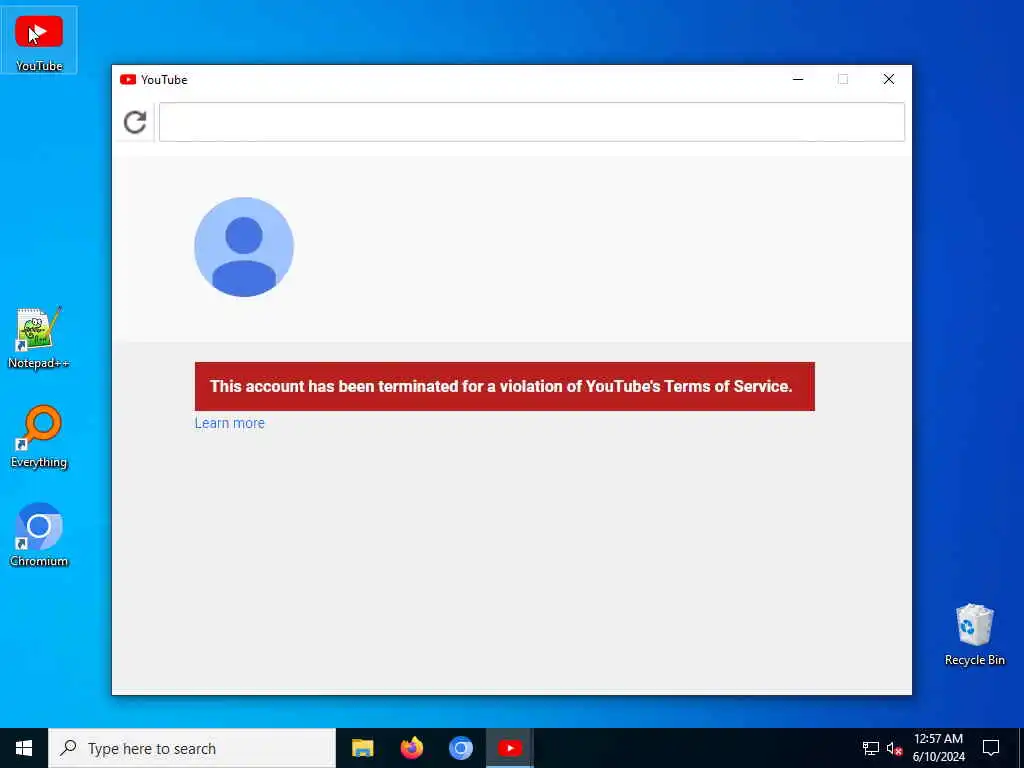Open the Learn more link
This screenshot has height=768, width=1024.
point(229,423)
